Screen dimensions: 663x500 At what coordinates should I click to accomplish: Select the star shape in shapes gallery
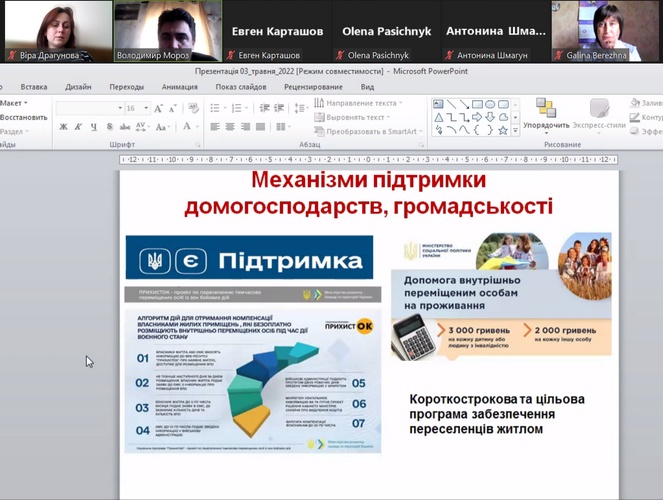point(502,128)
